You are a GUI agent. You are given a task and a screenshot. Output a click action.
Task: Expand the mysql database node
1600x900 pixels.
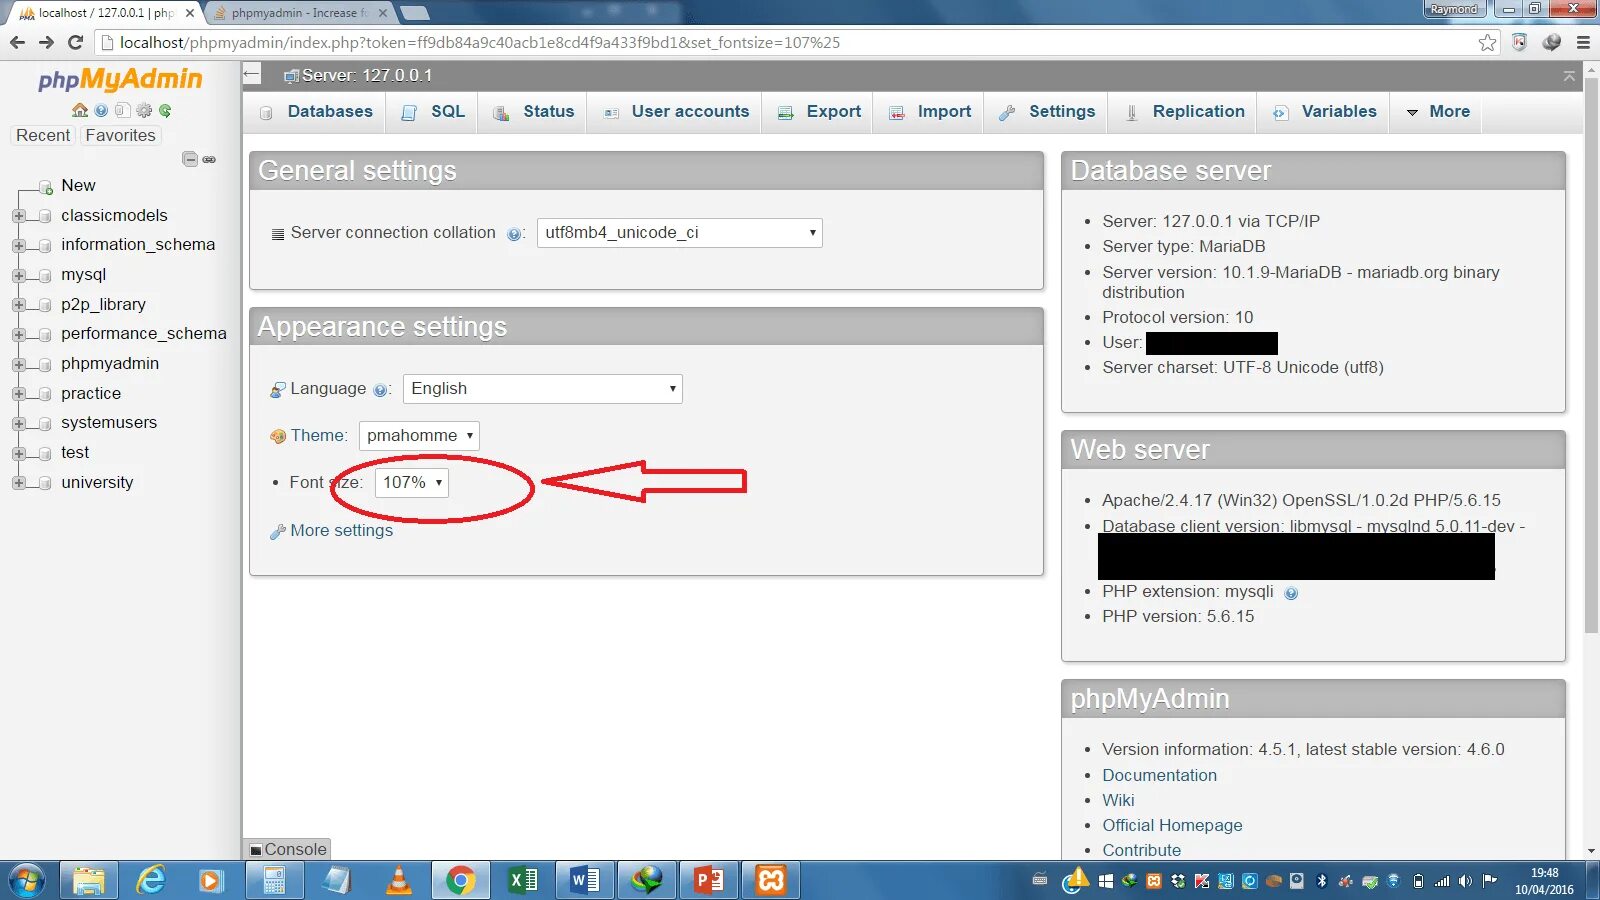[x=18, y=275]
